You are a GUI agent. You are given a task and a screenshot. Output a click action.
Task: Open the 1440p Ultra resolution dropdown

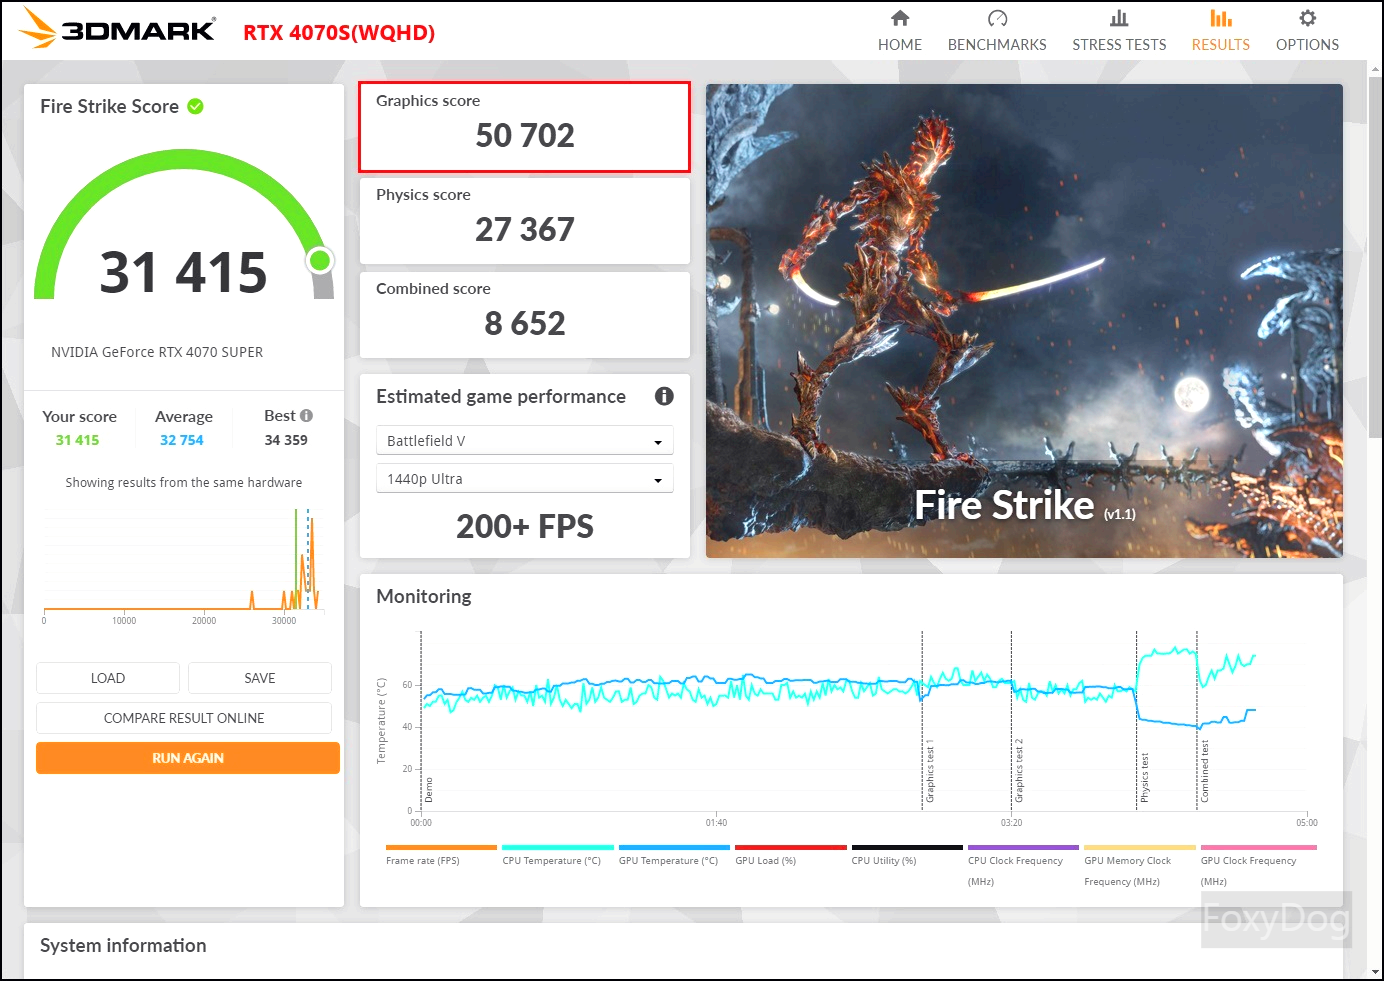point(524,479)
